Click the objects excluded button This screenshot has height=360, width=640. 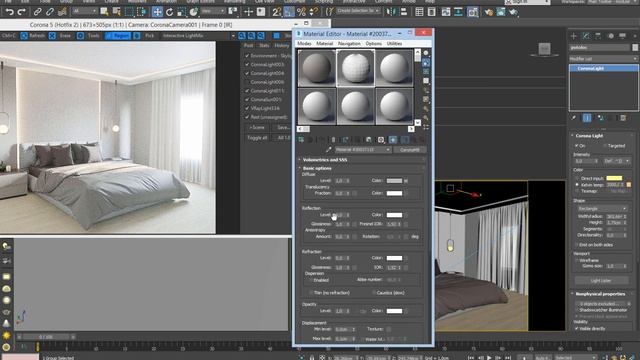click(x=600, y=304)
